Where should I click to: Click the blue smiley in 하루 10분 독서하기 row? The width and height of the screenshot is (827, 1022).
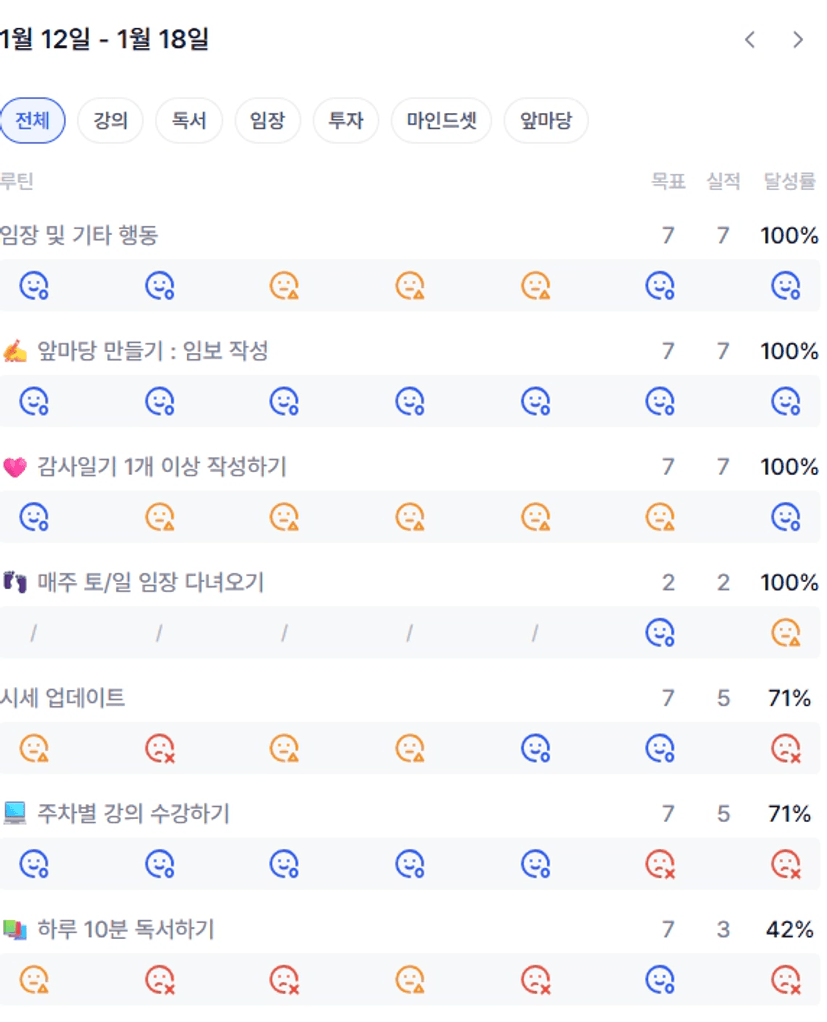tap(660, 979)
